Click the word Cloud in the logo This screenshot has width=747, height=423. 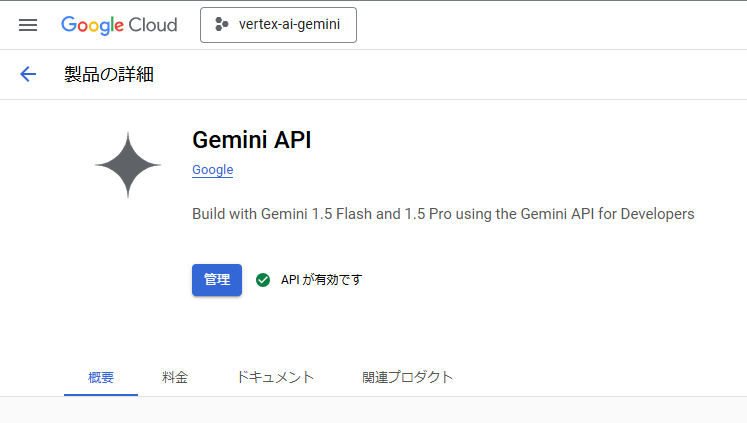tap(153, 25)
